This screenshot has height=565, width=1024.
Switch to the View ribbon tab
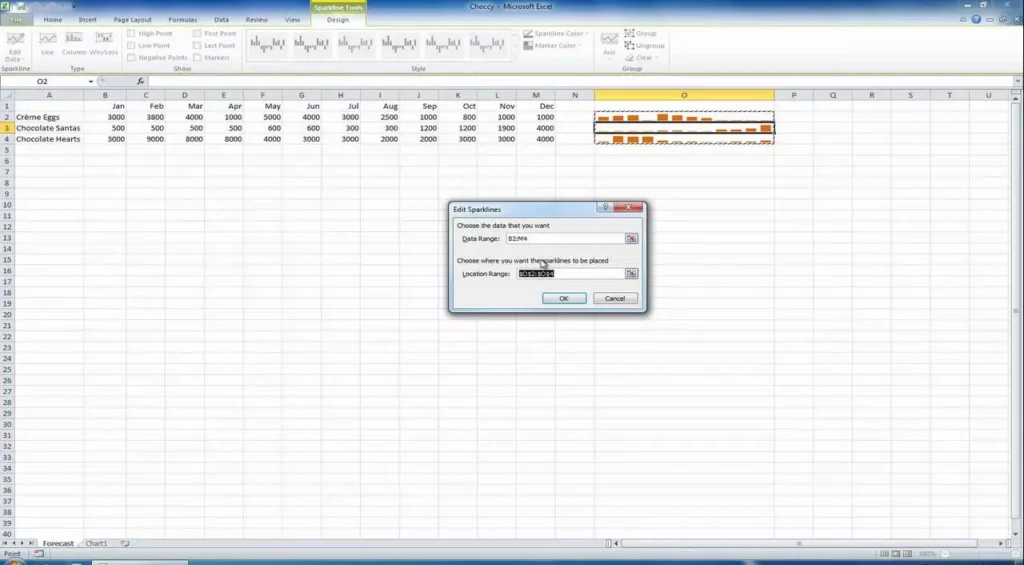coord(293,20)
